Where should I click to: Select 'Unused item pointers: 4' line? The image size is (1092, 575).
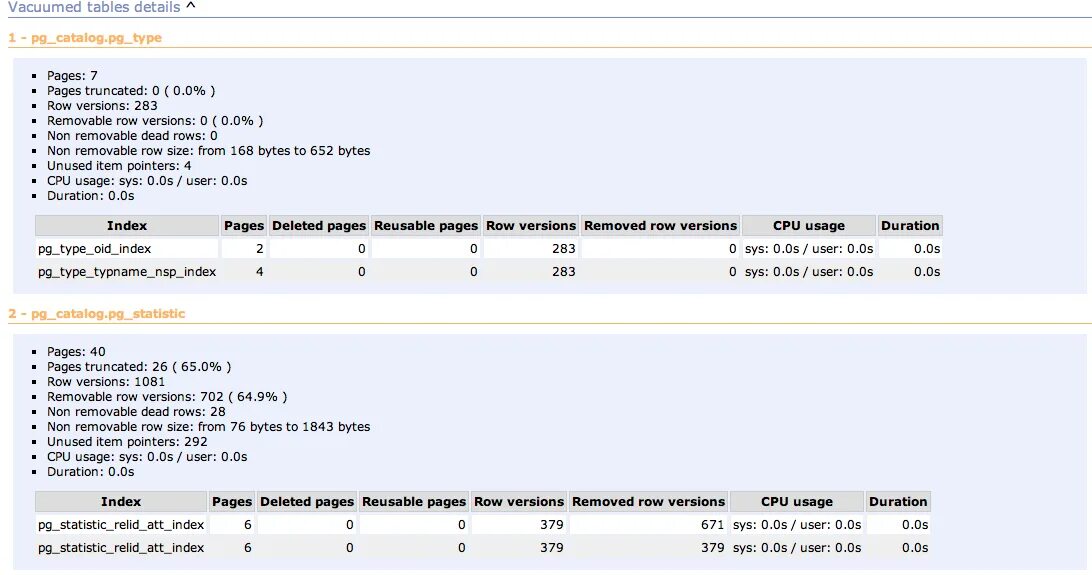[x=119, y=166]
